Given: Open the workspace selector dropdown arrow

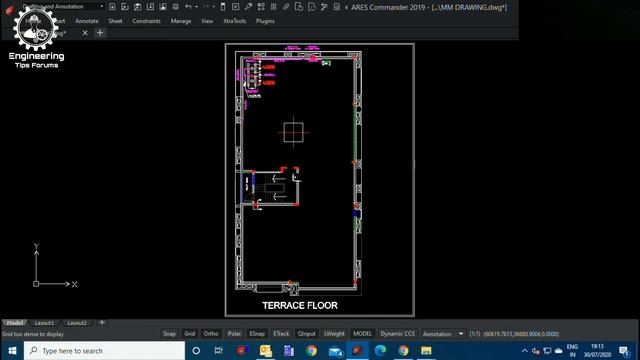Looking at the screenshot, I should [102, 7].
